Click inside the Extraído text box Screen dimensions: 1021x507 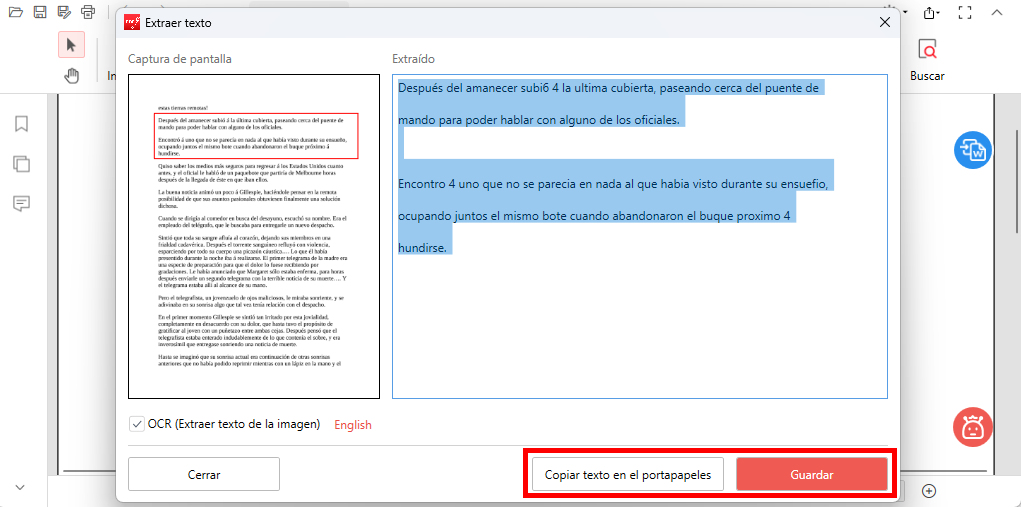tap(639, 236)
